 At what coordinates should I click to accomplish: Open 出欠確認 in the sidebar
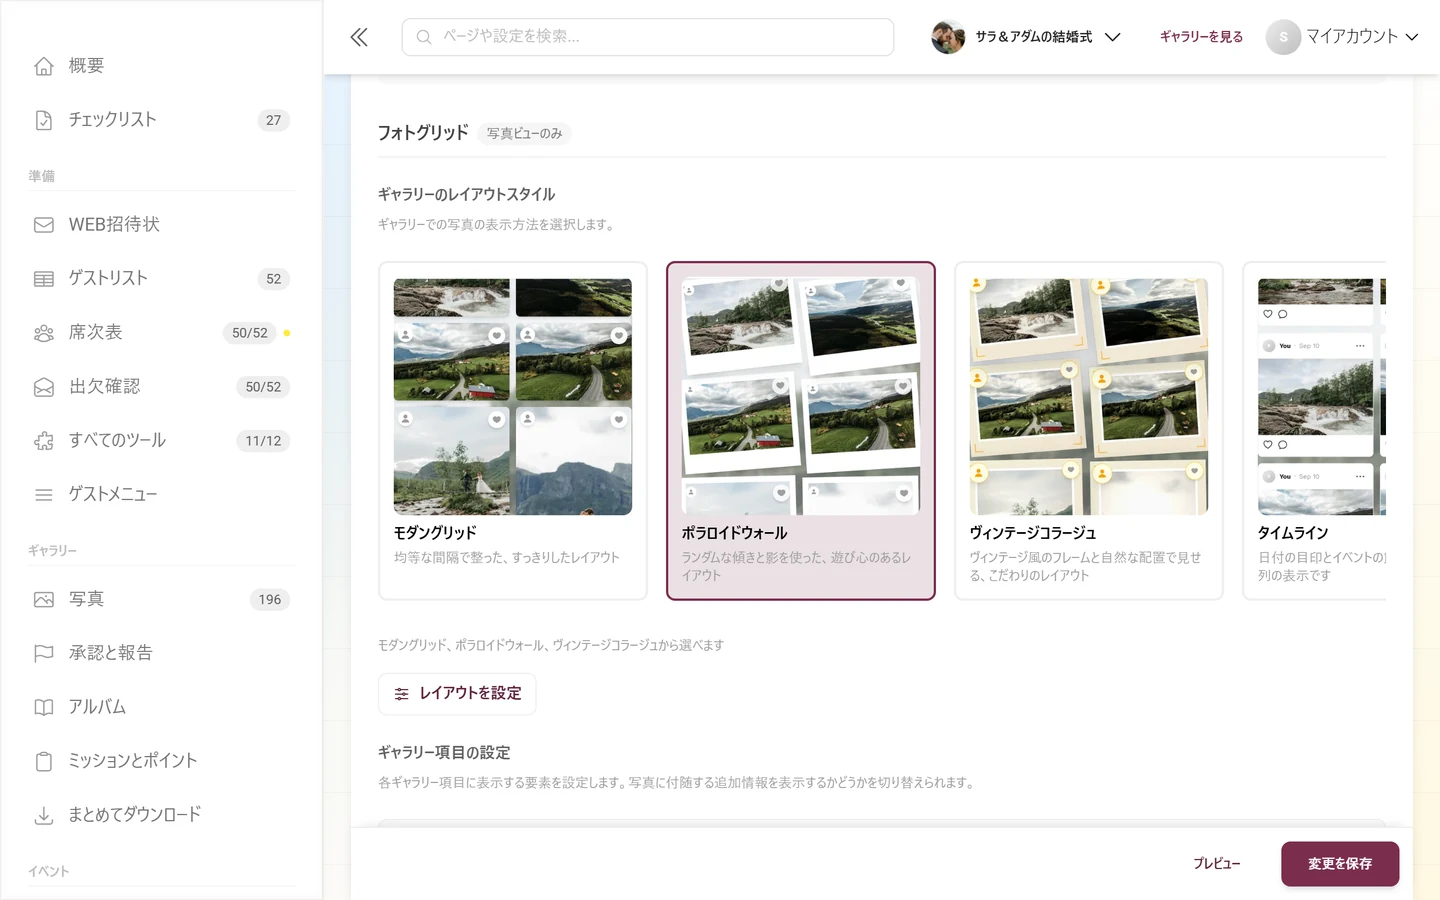coord(161,387)
